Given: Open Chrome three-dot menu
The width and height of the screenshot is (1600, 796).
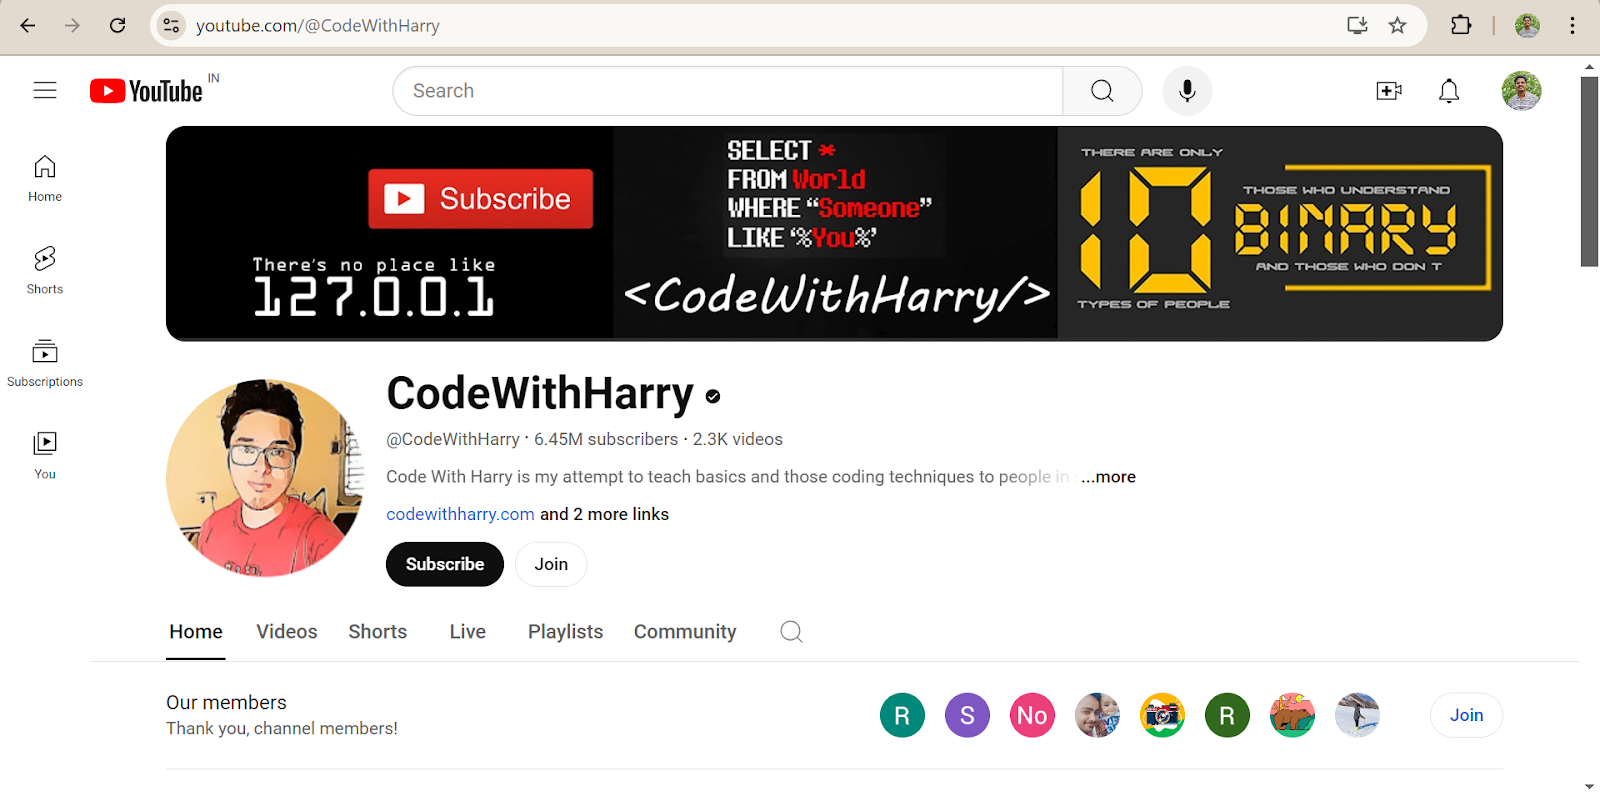Looking at the screenshot, I should click(1573, 25).
